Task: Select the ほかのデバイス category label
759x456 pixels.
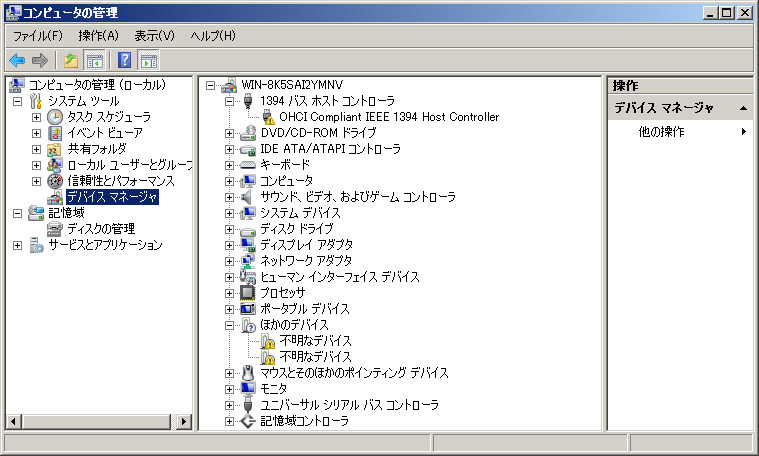Action: coord(294,325)
